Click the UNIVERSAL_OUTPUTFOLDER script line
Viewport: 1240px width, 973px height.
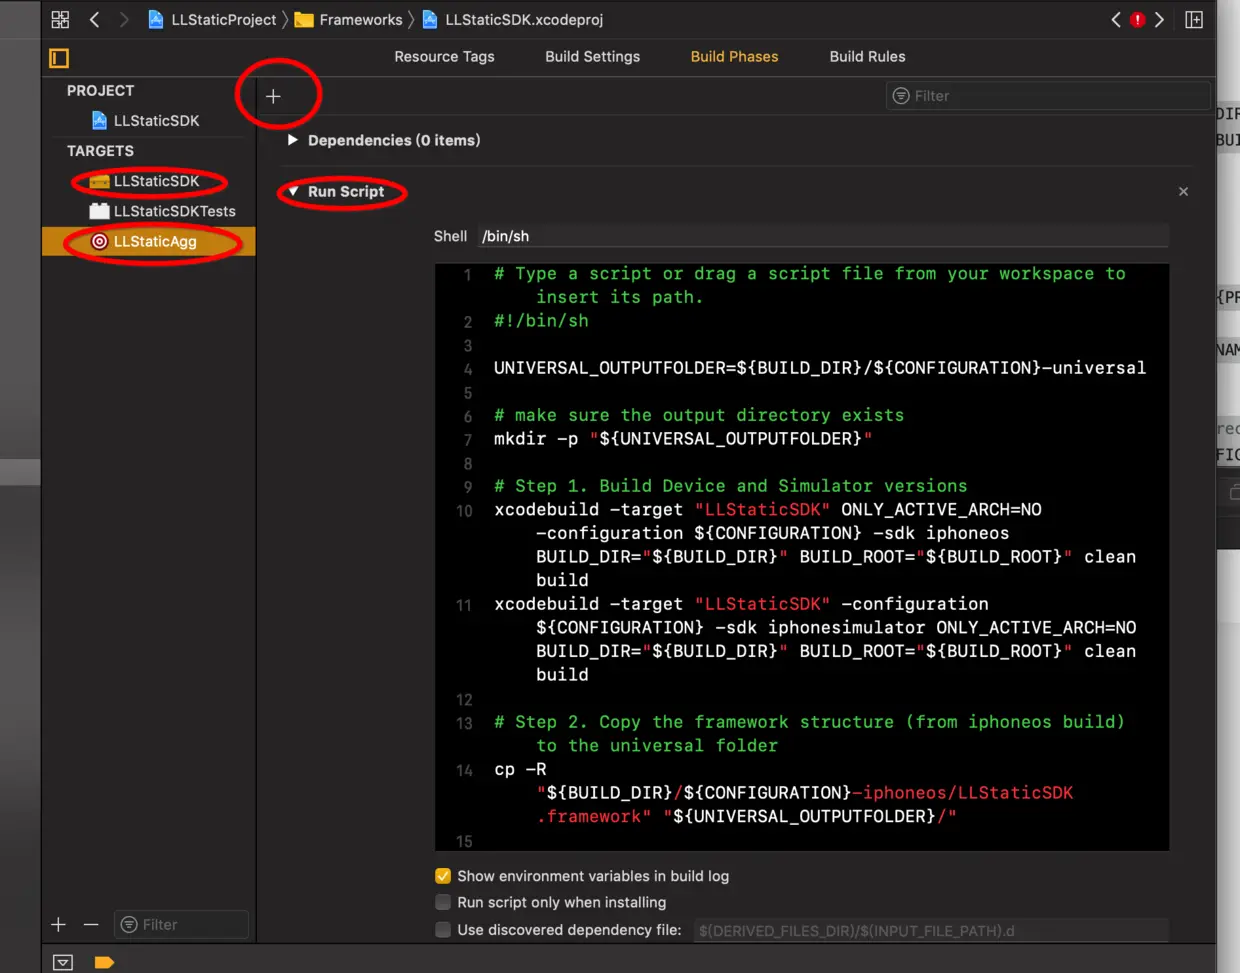click(820, 368)
